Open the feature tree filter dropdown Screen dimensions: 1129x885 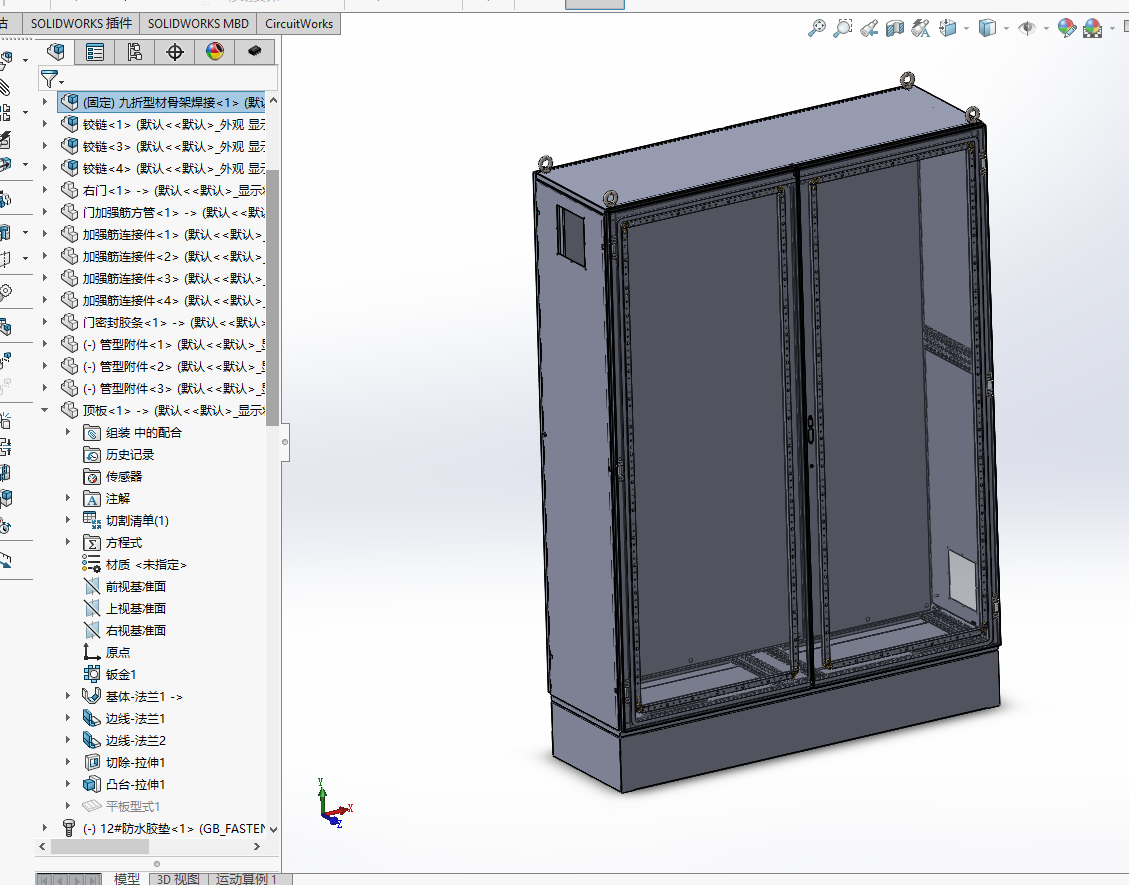pos(52,78)
